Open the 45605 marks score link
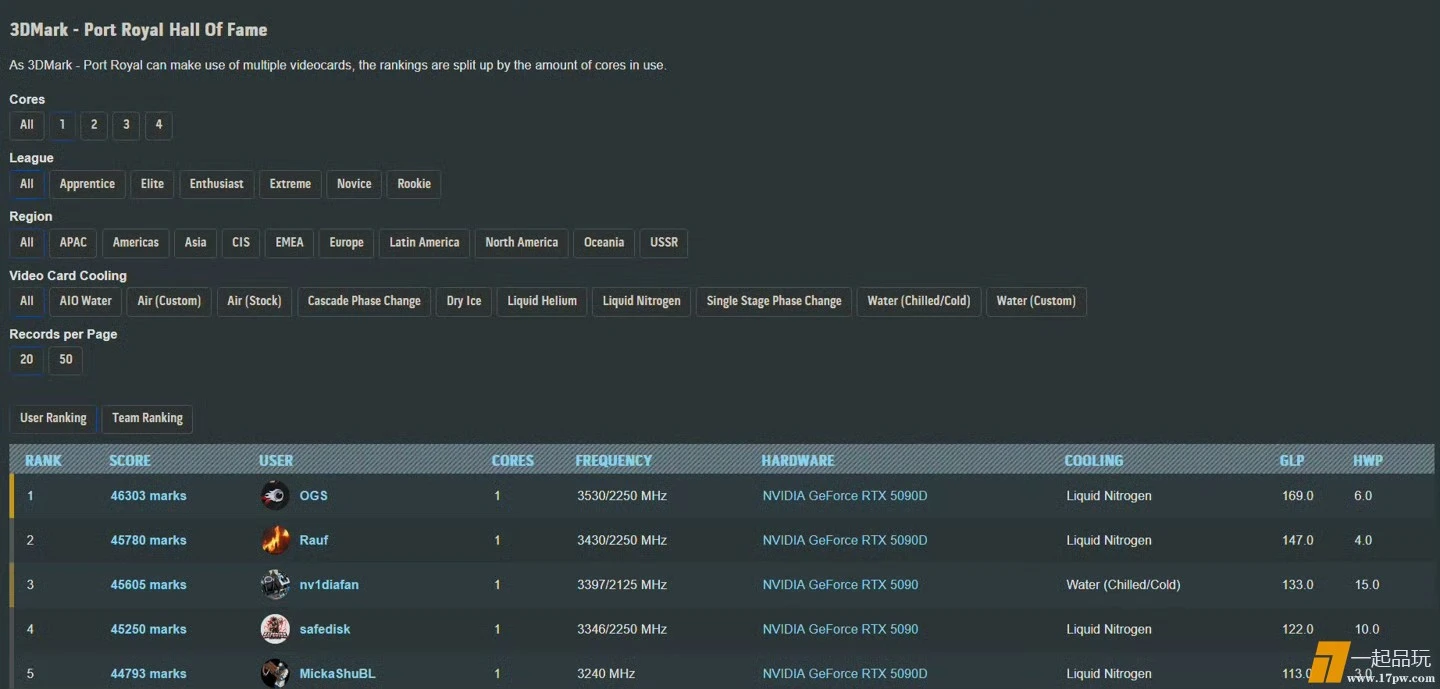The width and height of the screenshot is (1440, 689). pyautogui.click(x=148, y=585)
